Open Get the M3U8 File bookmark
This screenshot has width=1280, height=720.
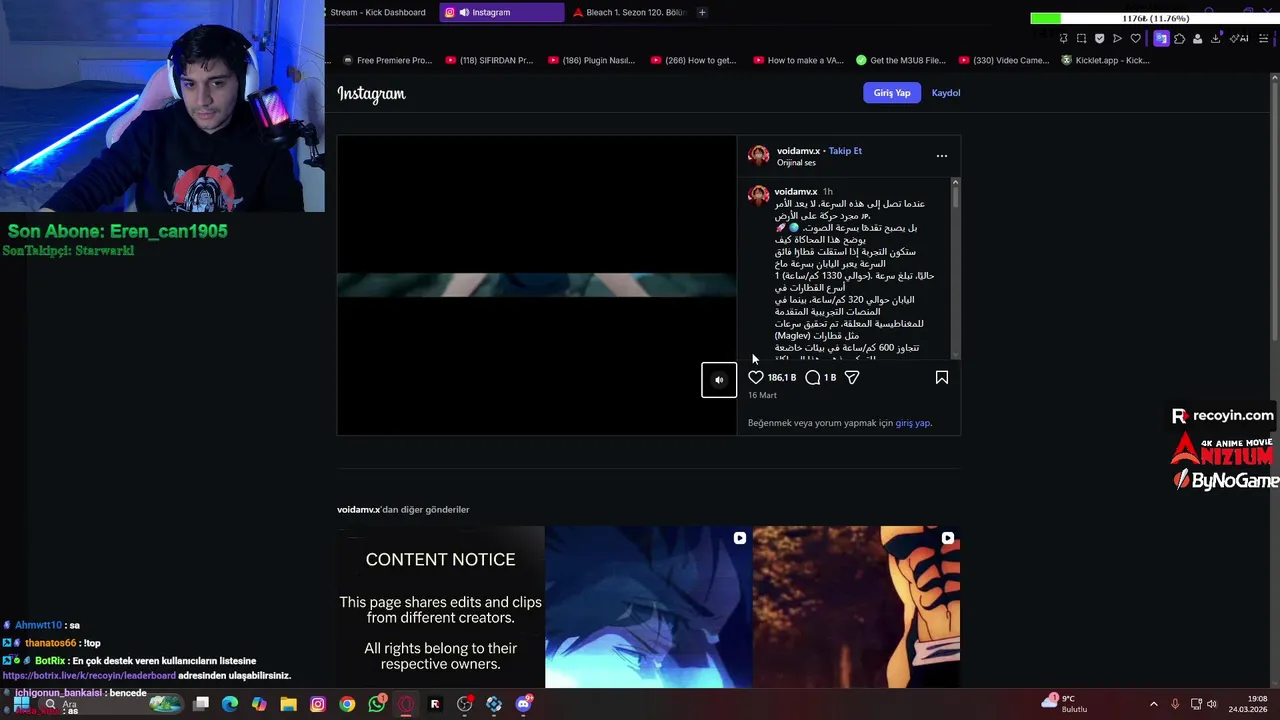[x=900, y=60]
